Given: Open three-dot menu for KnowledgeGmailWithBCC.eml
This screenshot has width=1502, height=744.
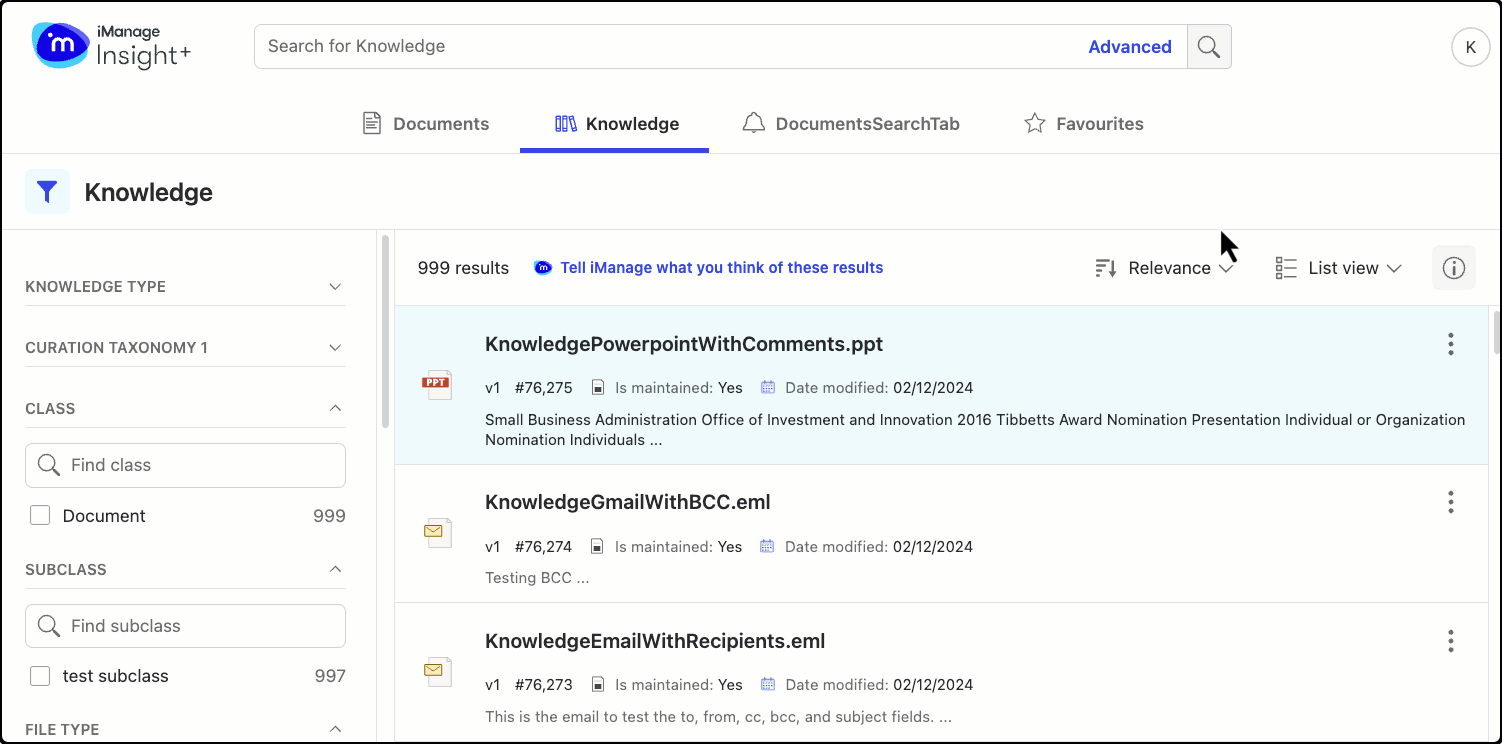Looking at the screenshot, I should point(1450,502).
